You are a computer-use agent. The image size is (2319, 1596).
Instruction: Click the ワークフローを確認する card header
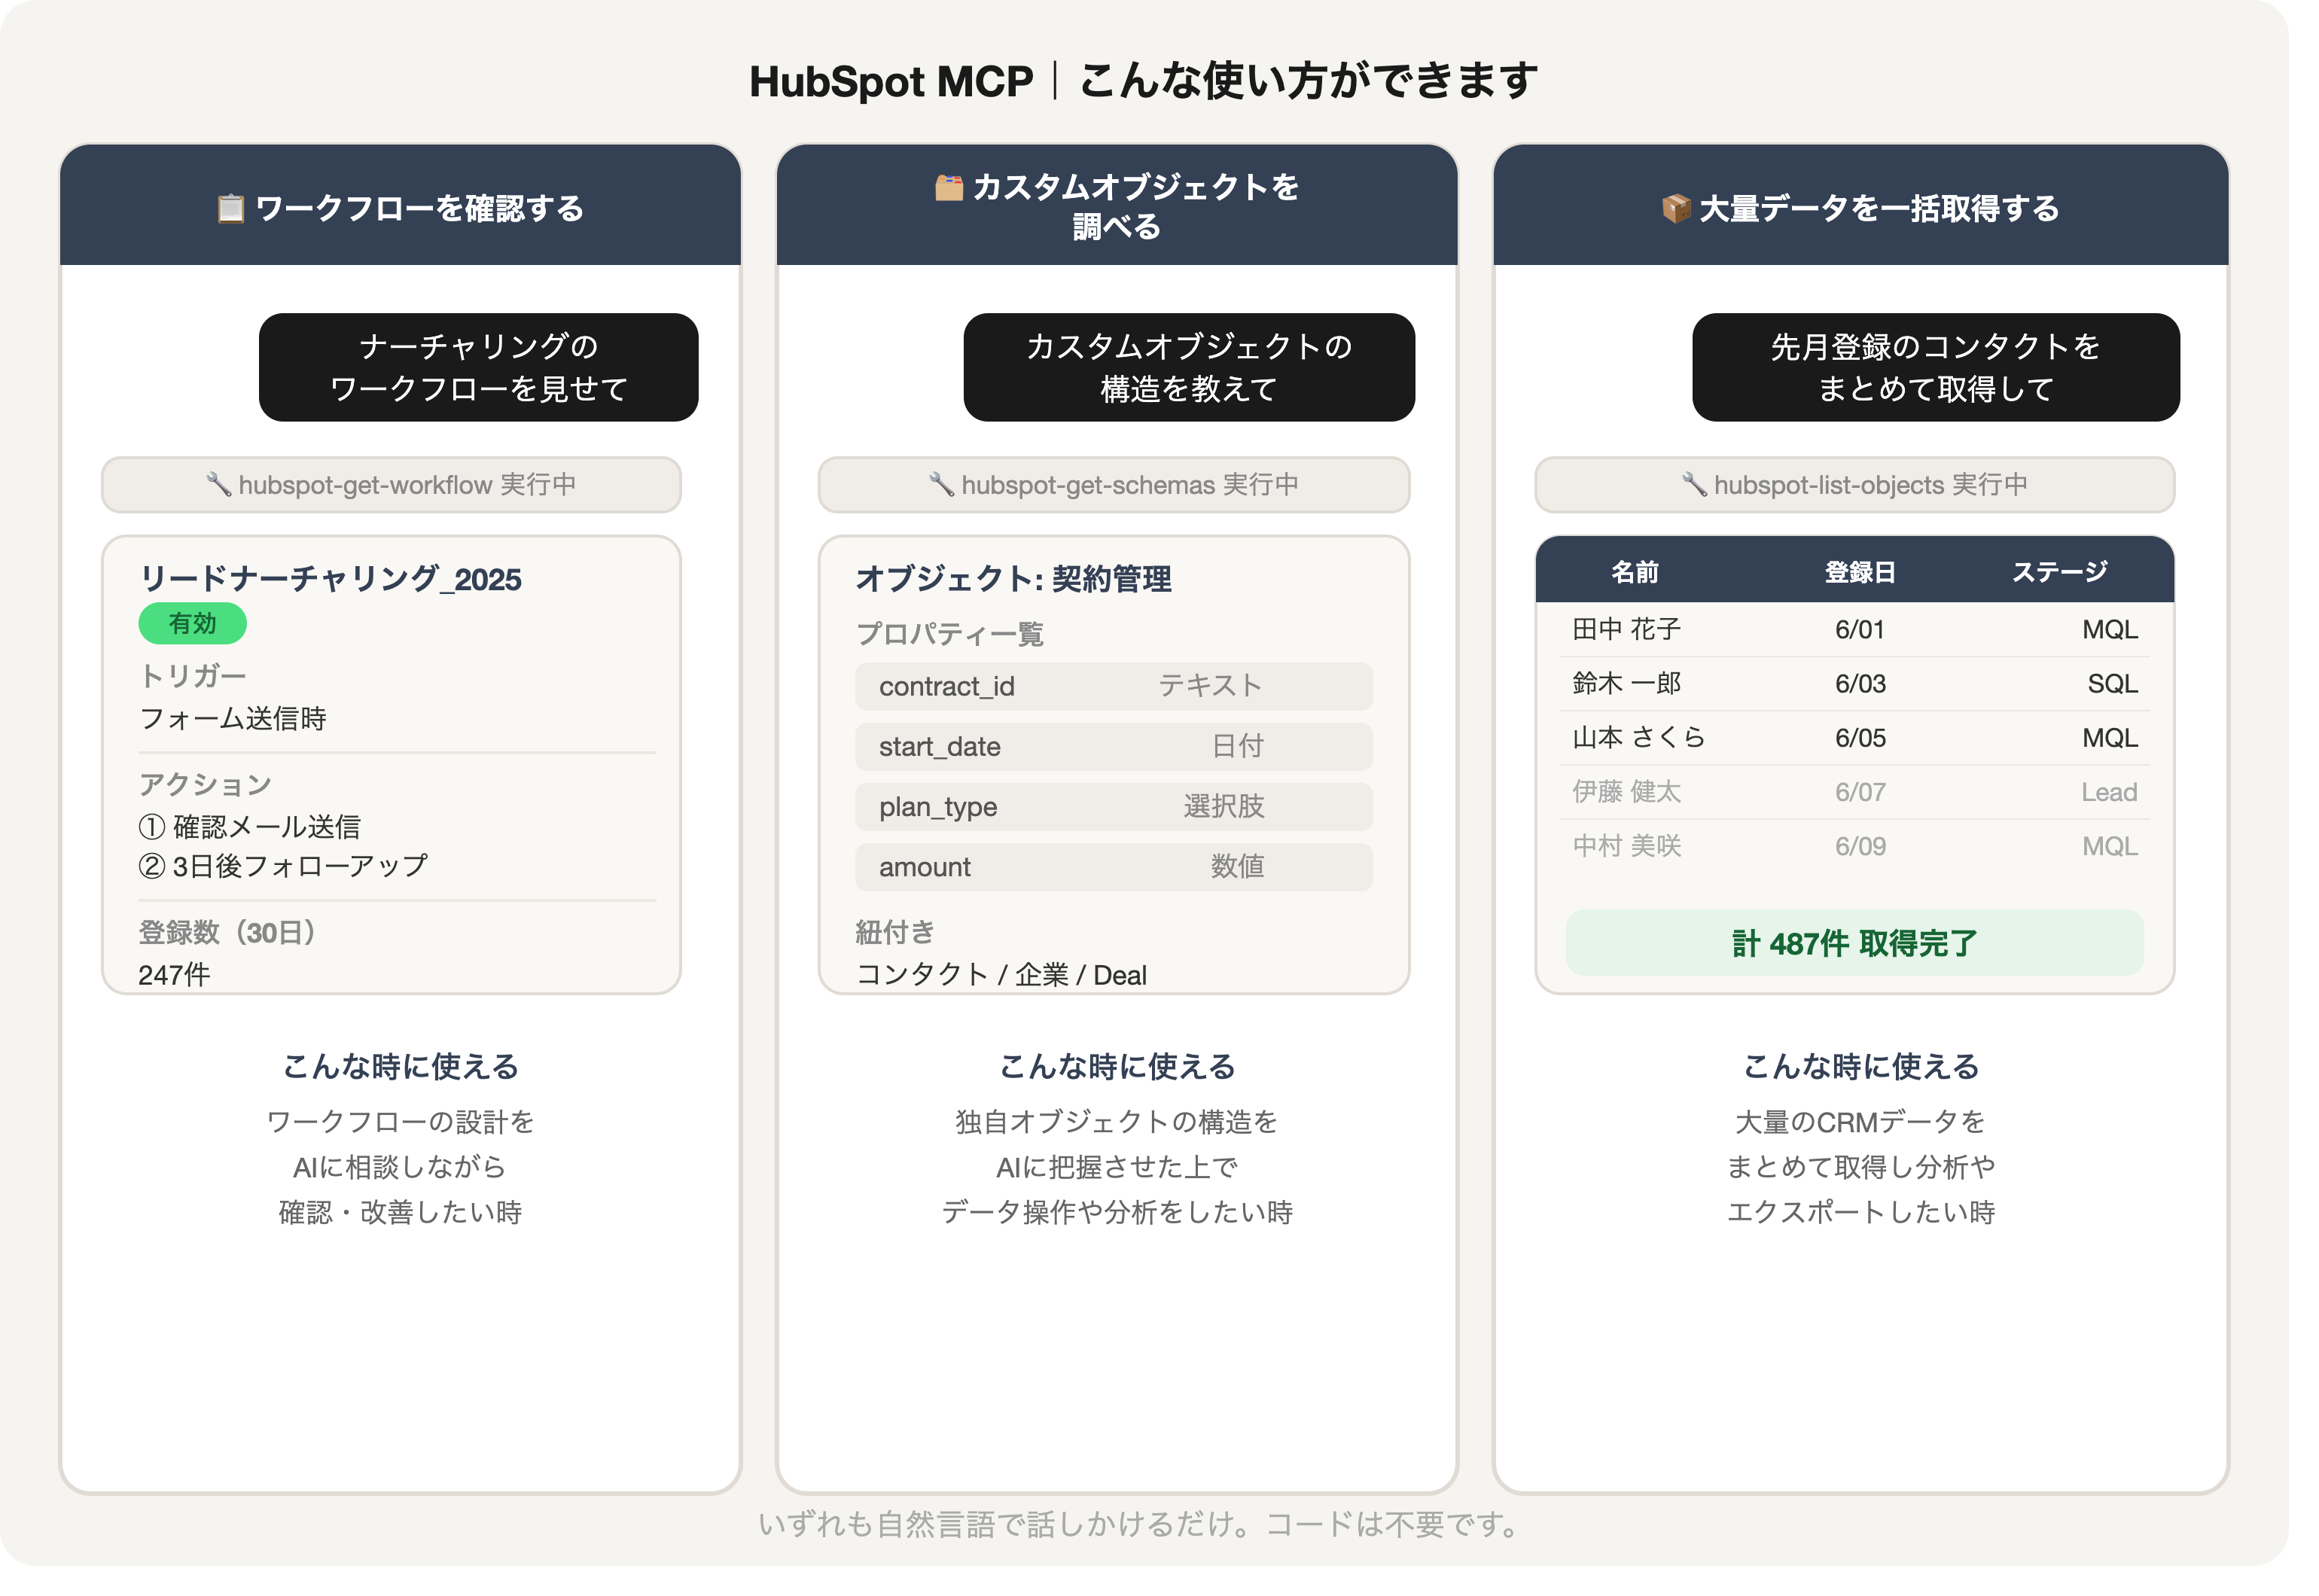pyautogui.click(x=400, y=205)
